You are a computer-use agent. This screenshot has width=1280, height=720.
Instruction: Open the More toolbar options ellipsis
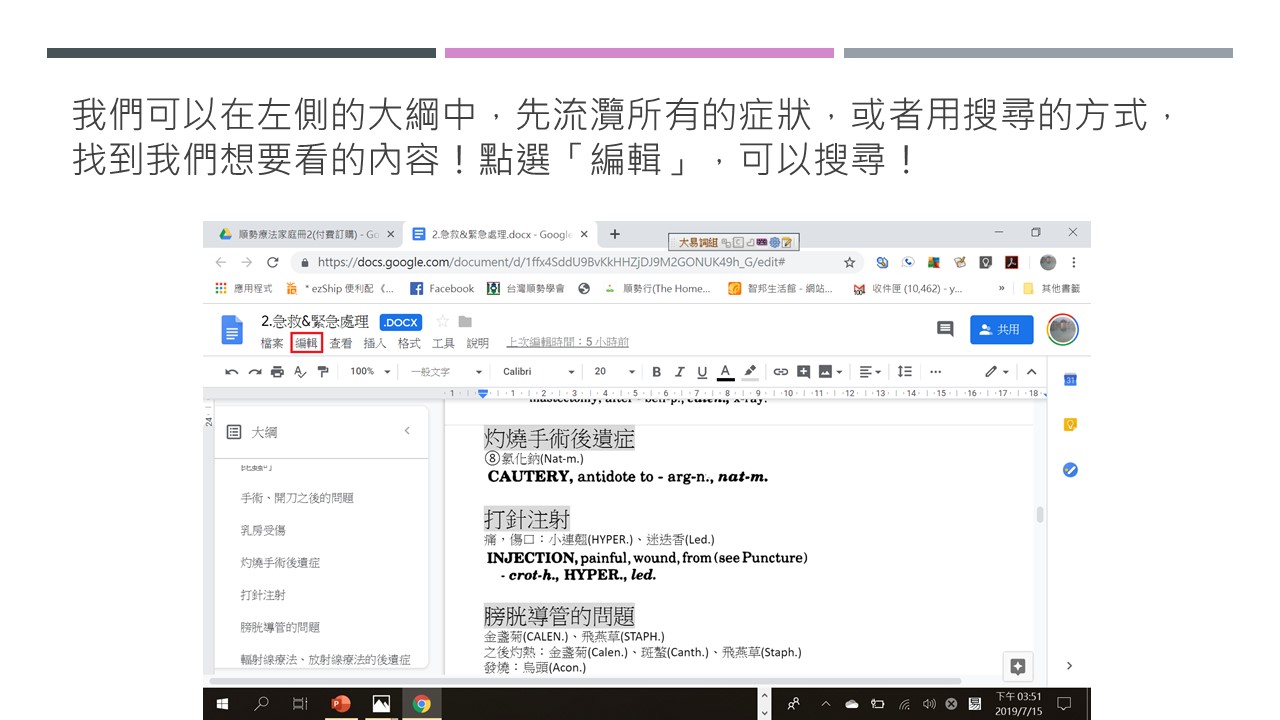[935, 371]
